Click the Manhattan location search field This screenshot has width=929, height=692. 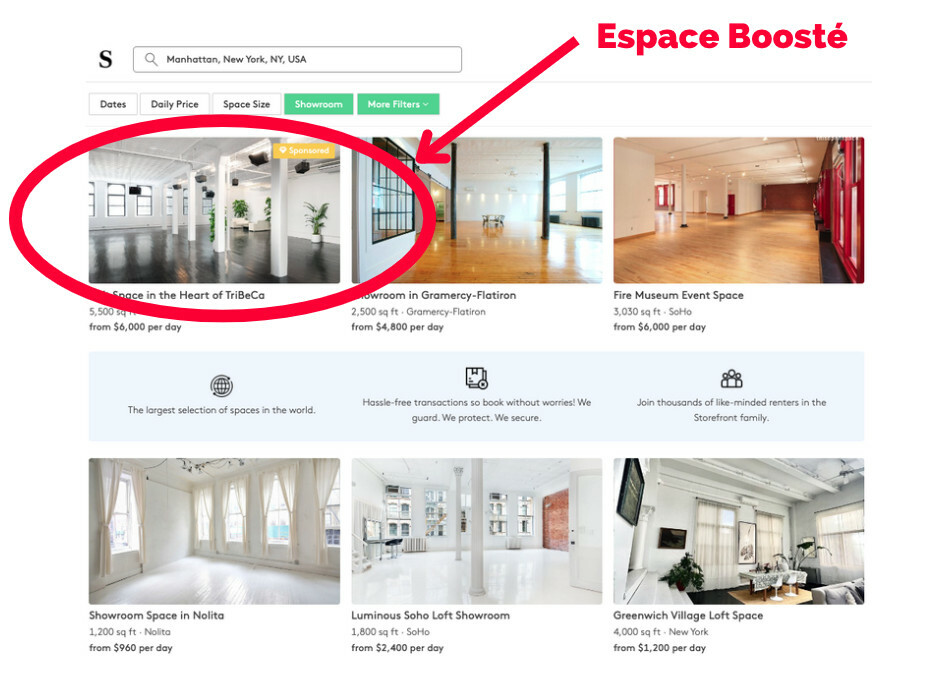pos(297,59)
